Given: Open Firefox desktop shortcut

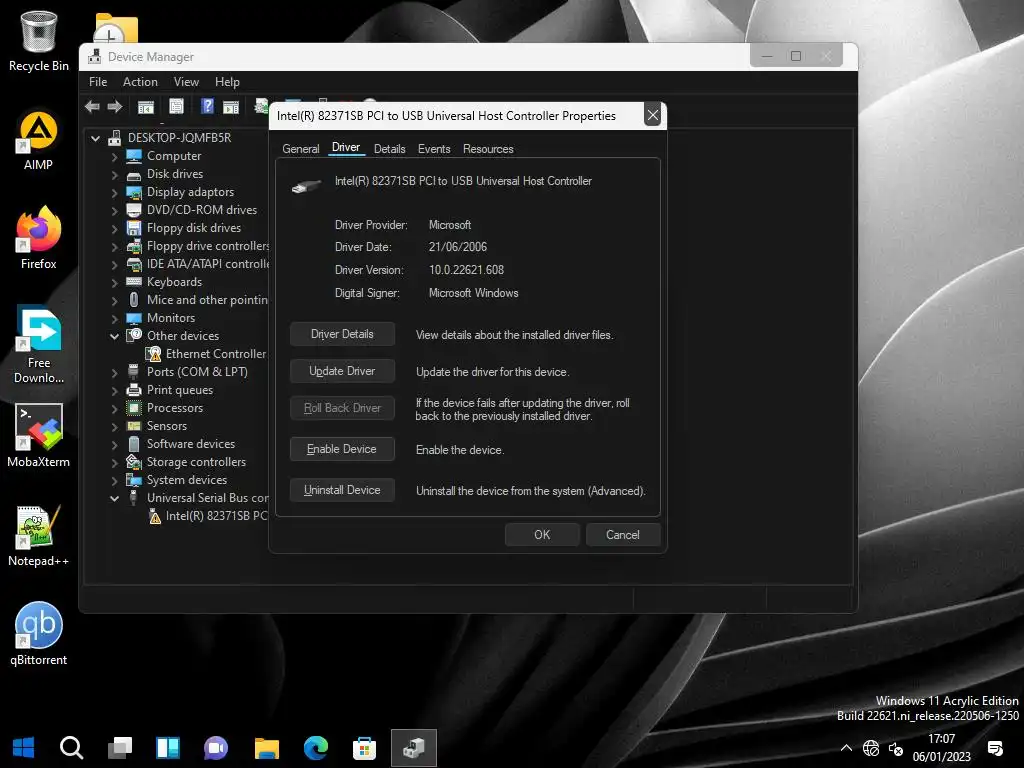Looking at the screenshot, I should (39, 238).
